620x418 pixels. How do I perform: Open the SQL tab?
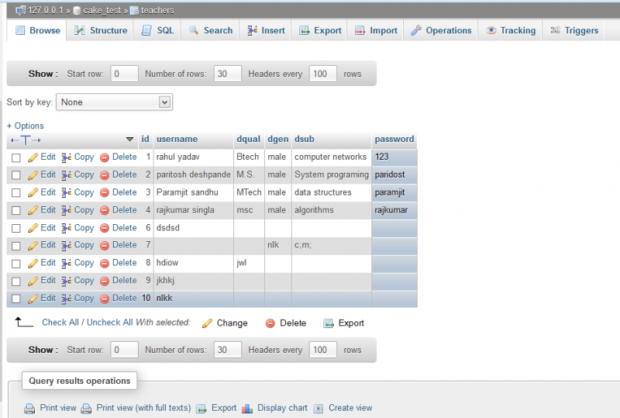(x=157, y=31)
